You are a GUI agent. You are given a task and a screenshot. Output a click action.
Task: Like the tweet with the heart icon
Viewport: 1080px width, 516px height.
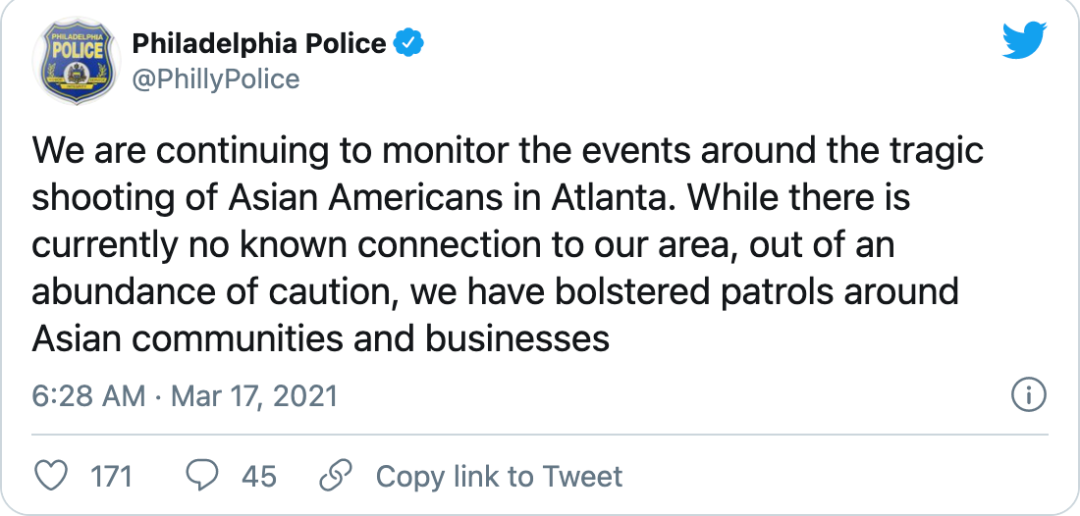51,476
